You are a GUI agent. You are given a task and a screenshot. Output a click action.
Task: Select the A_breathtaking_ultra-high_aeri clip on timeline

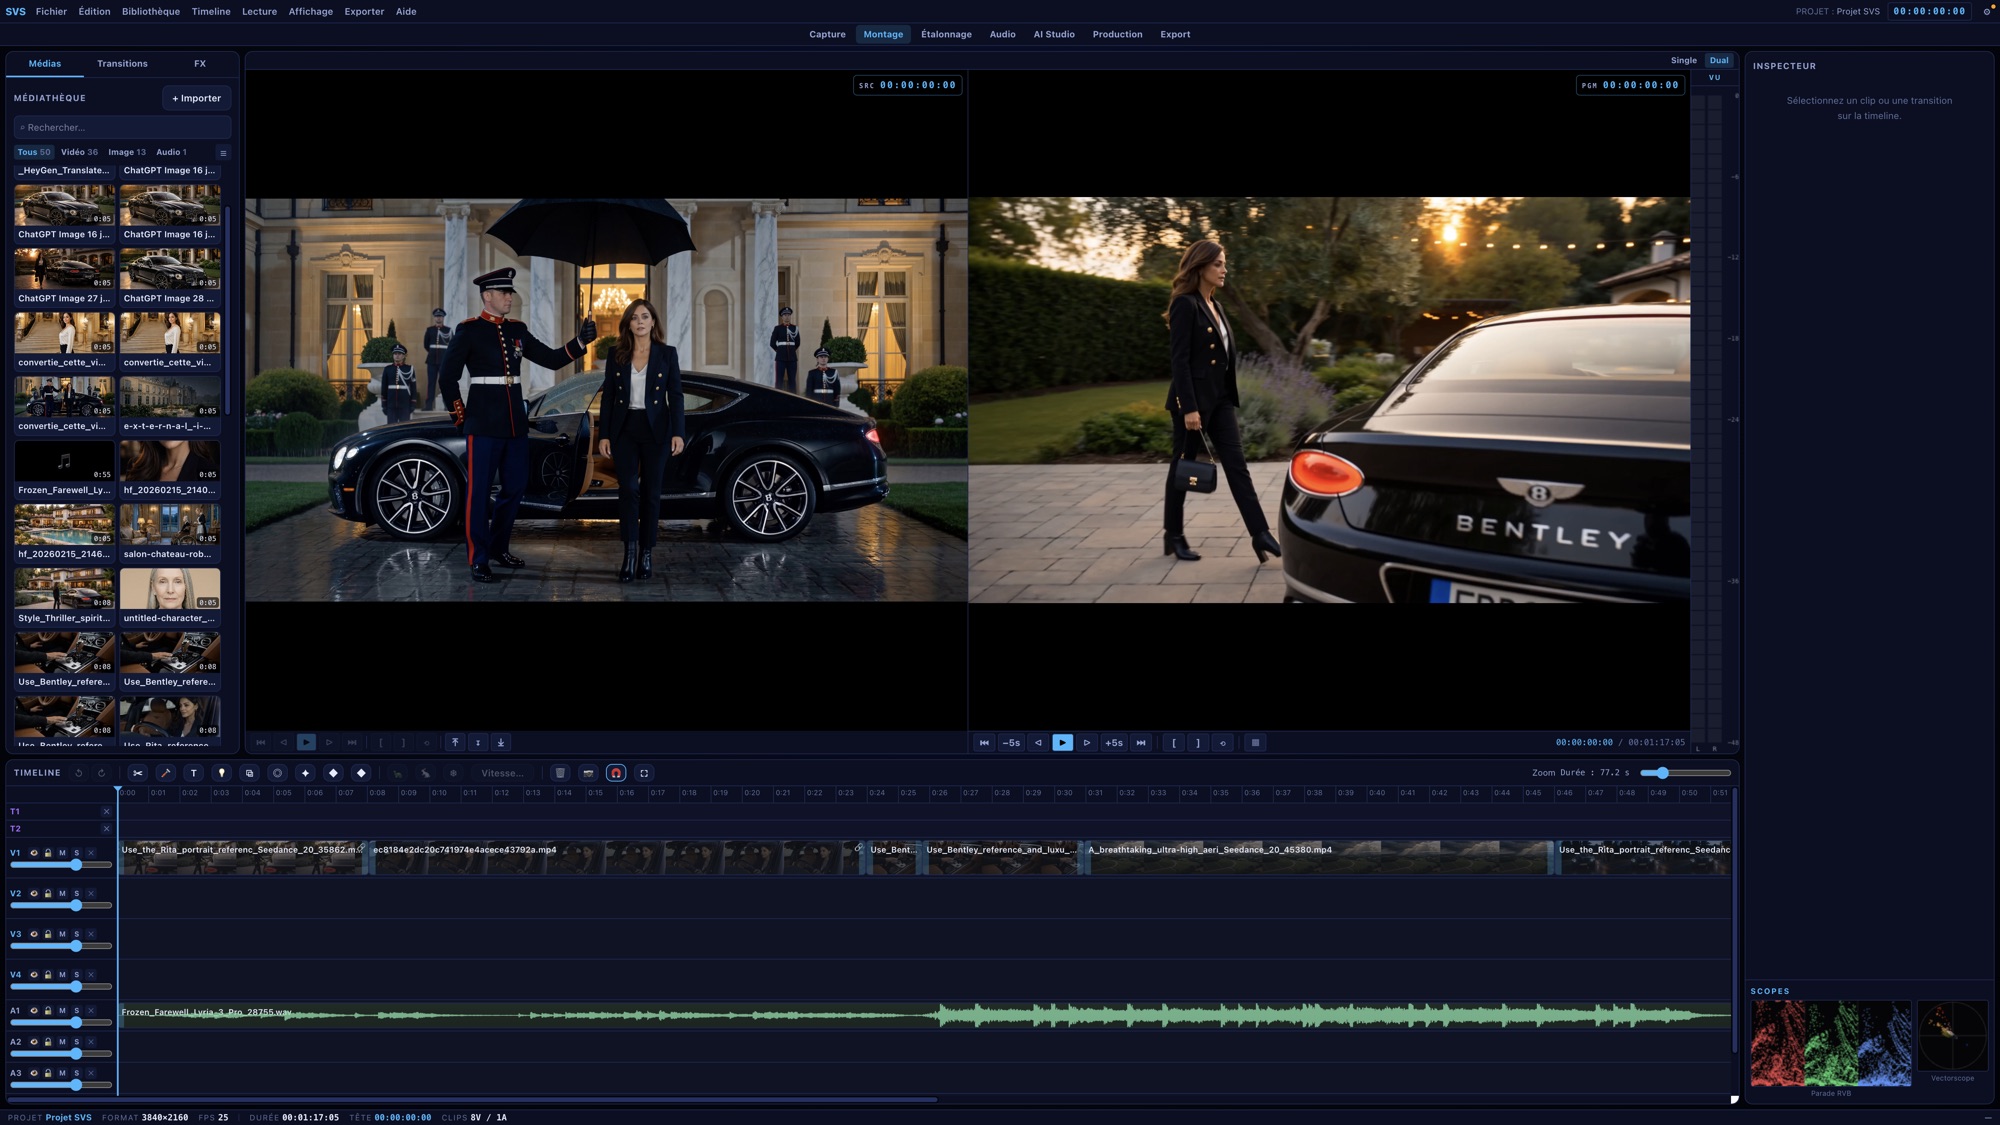point(1318,858)
